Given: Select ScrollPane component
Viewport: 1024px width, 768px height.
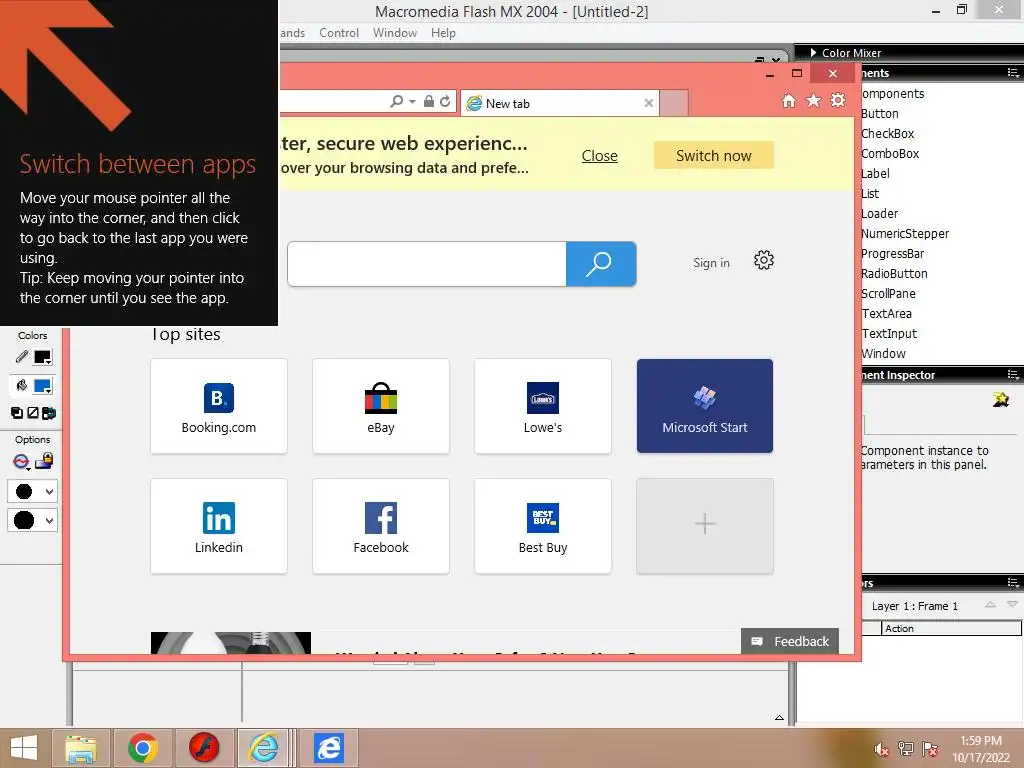Looking at the screenshot, I should coord(888,293).
